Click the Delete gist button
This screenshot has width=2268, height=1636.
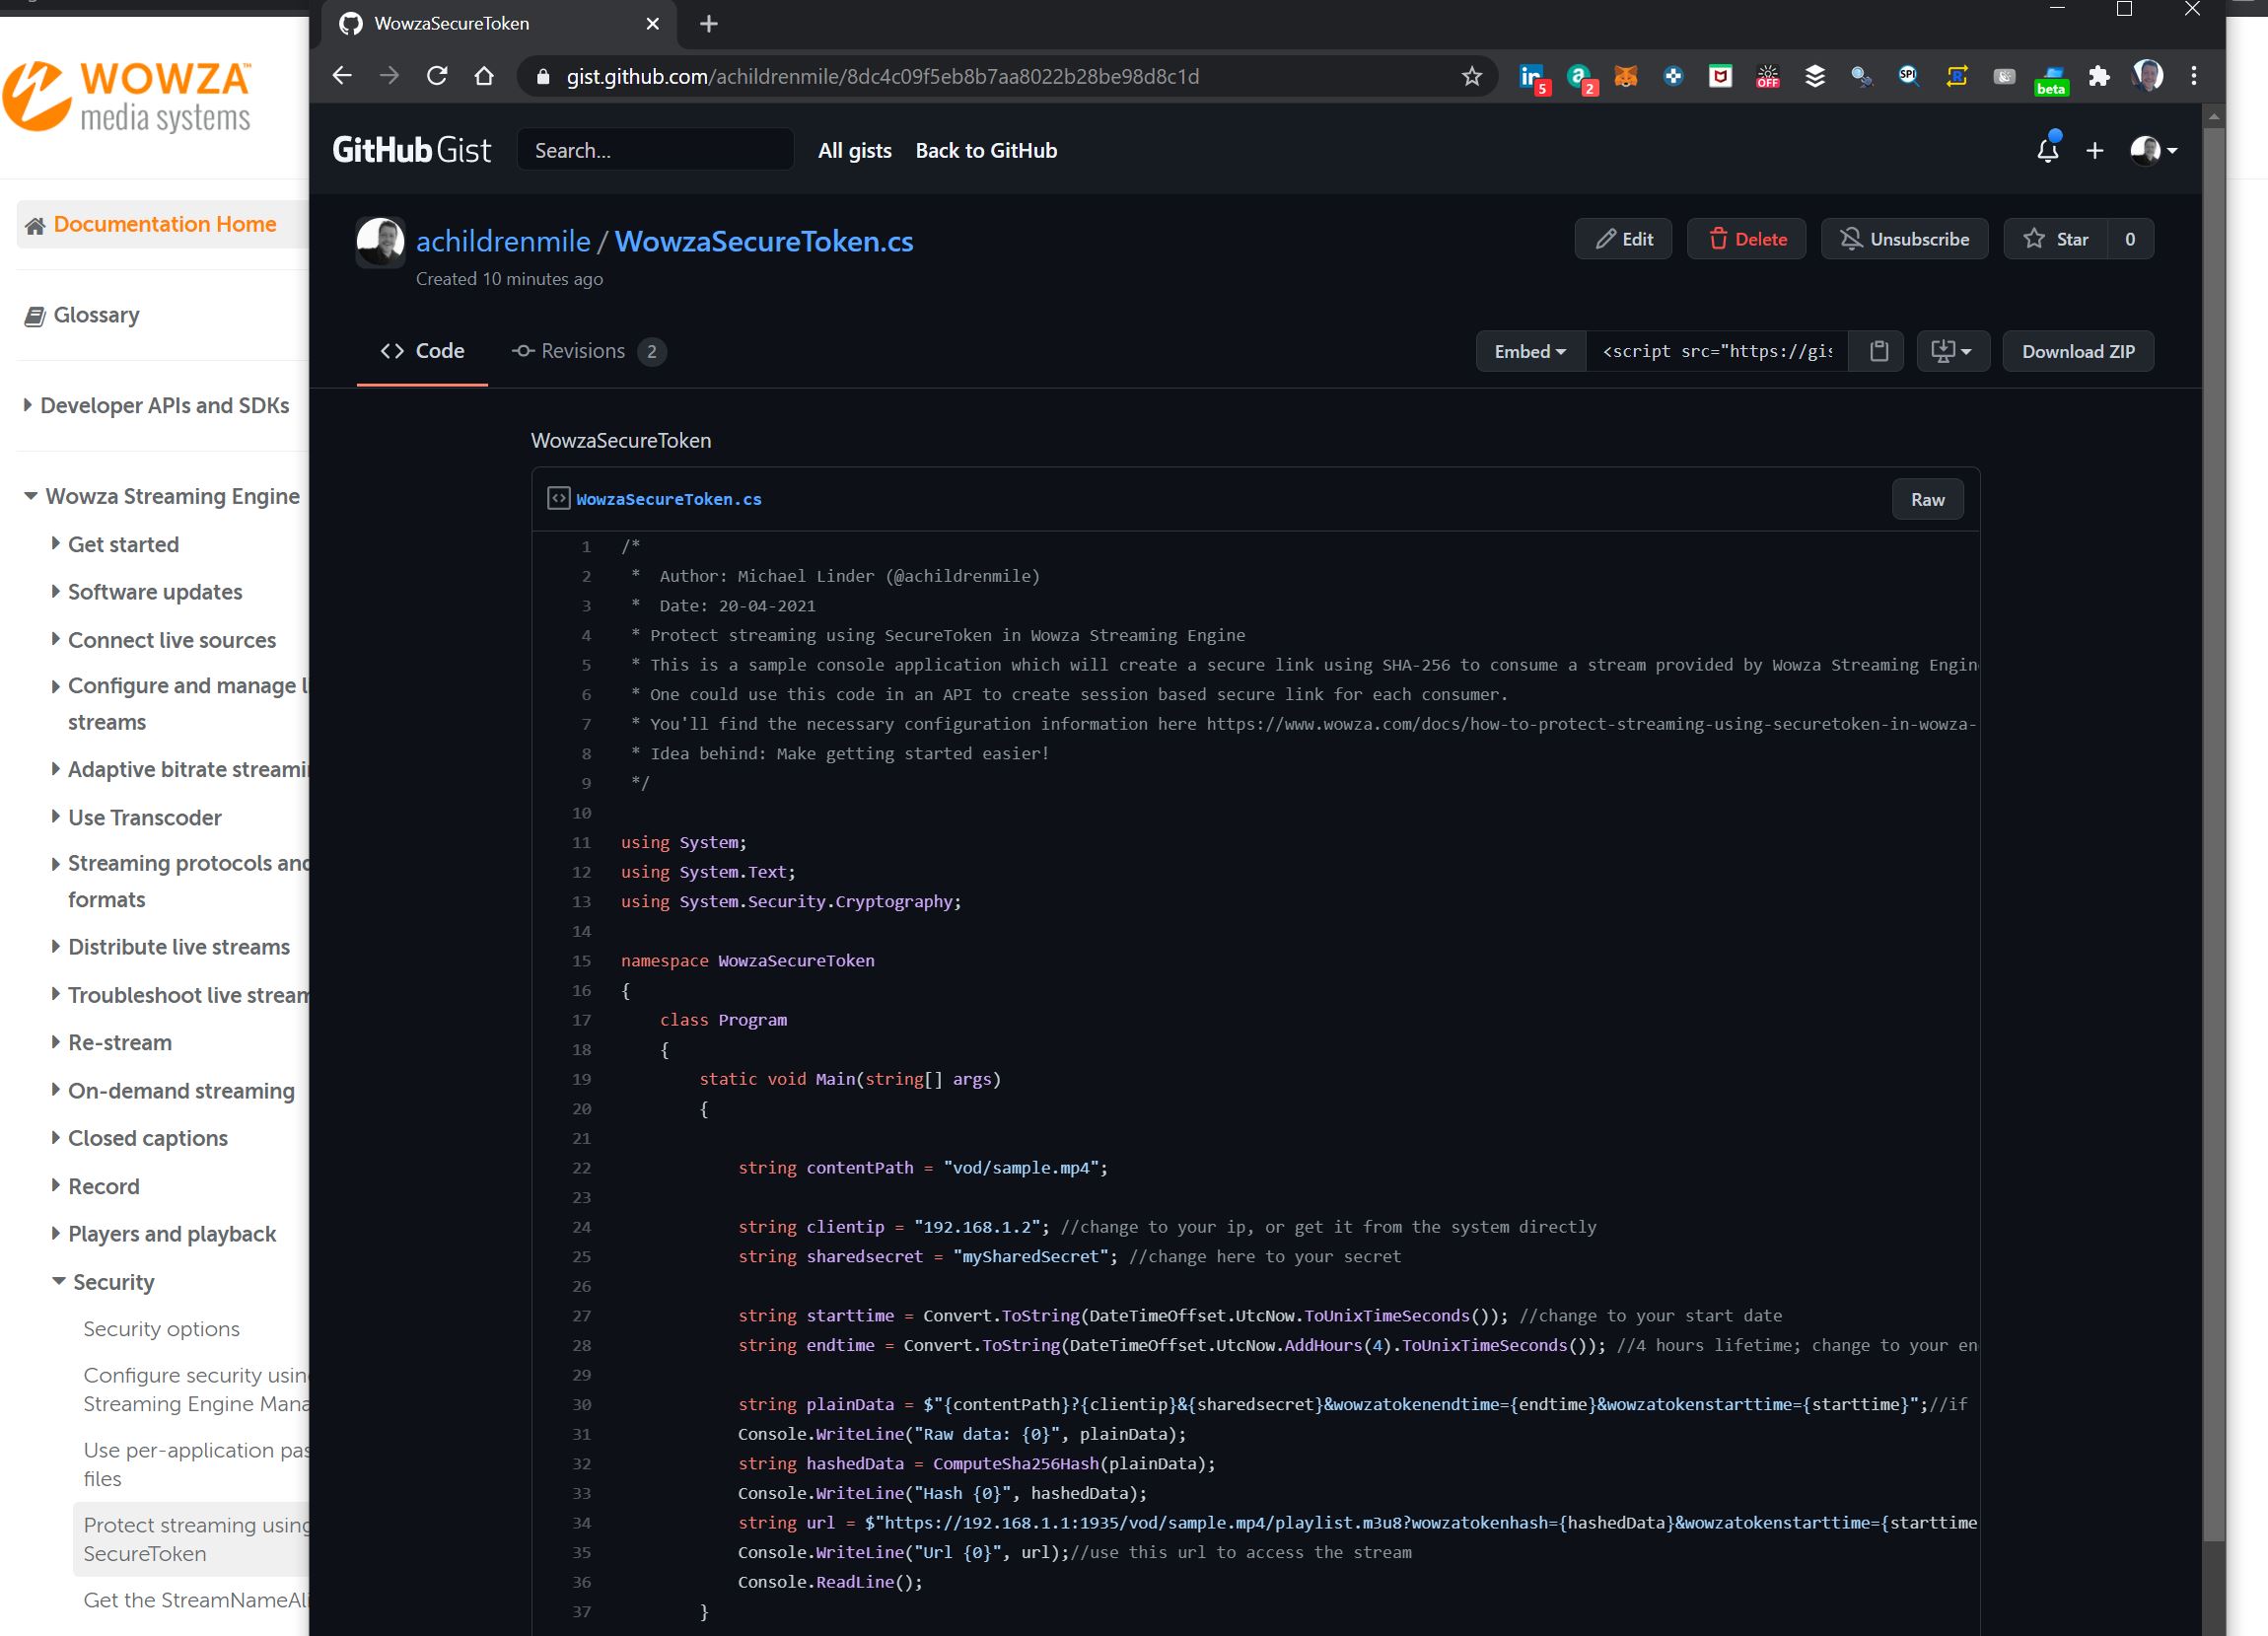(x=1746, y=239)
